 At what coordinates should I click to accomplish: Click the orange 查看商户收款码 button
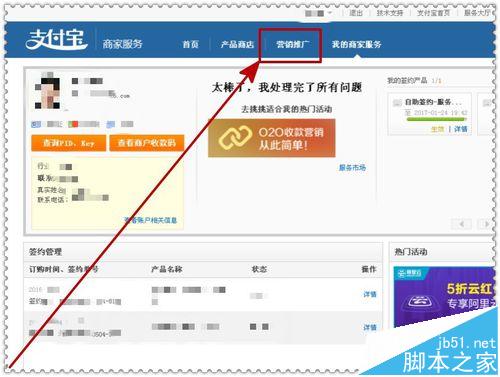147,143
